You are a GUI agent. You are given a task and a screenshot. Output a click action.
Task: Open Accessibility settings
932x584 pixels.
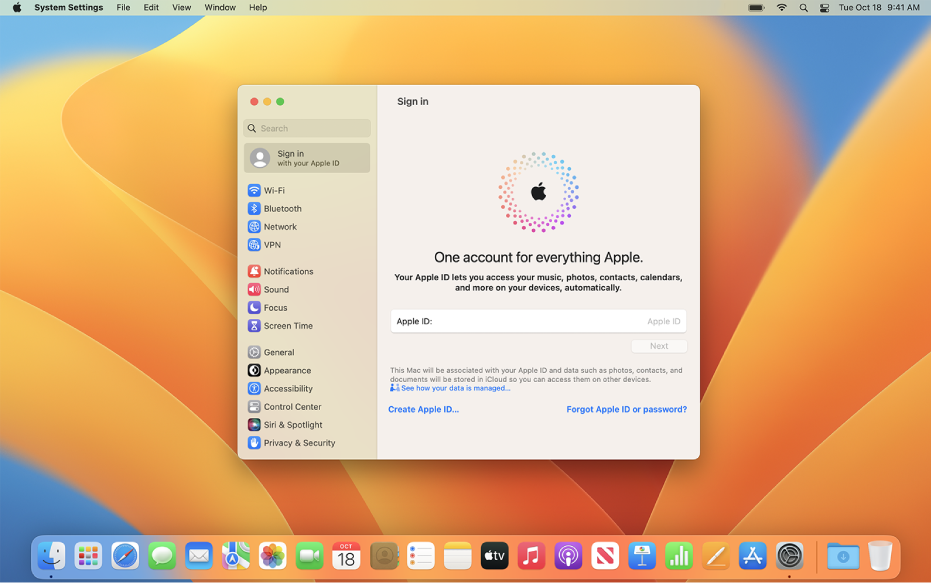(289, 388)
